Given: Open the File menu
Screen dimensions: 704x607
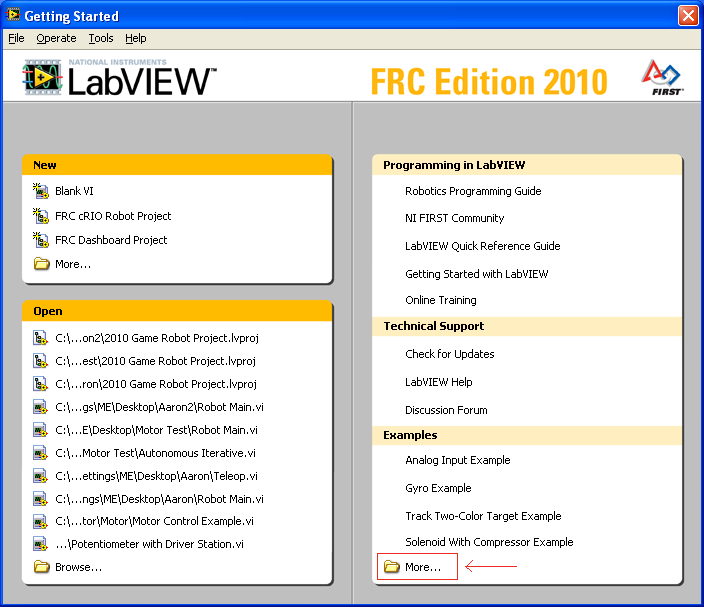Looking at the screenshot, I should pyautogui.click(x=16, y=38).
